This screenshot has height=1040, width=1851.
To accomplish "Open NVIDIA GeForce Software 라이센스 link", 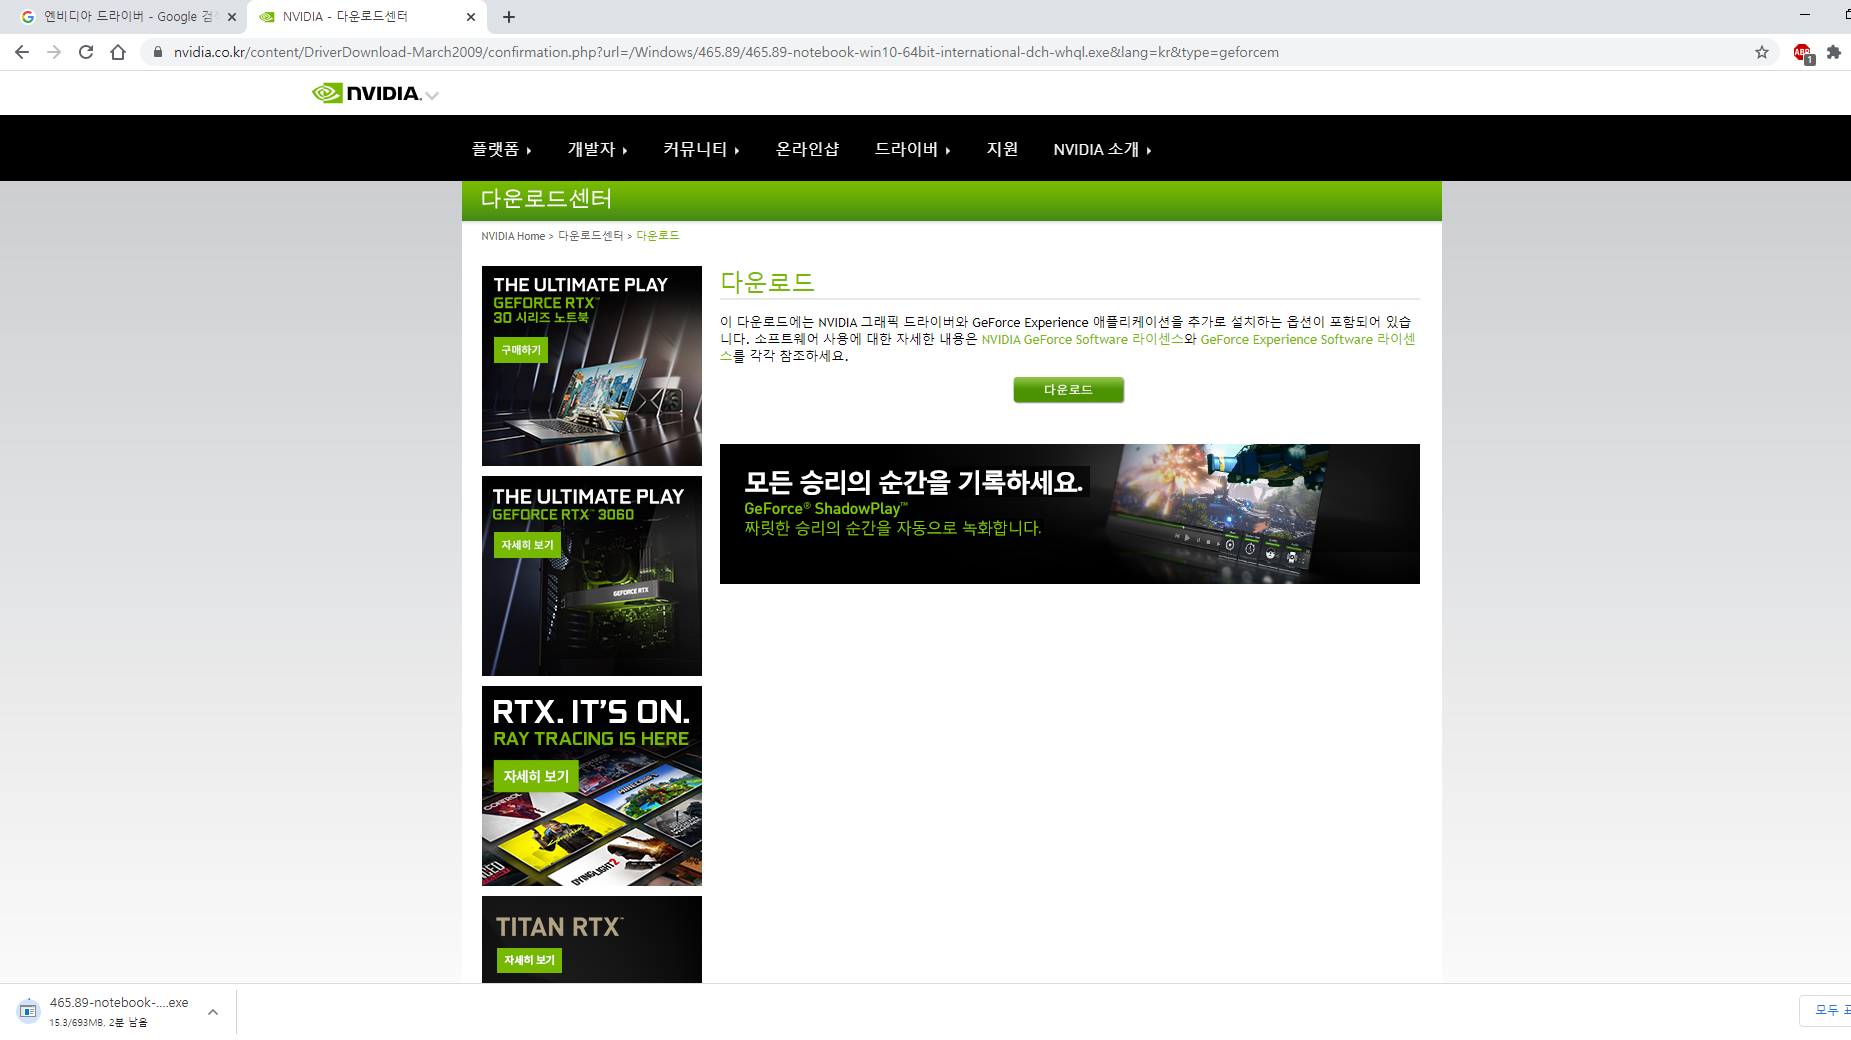I will coord(1082,339).
